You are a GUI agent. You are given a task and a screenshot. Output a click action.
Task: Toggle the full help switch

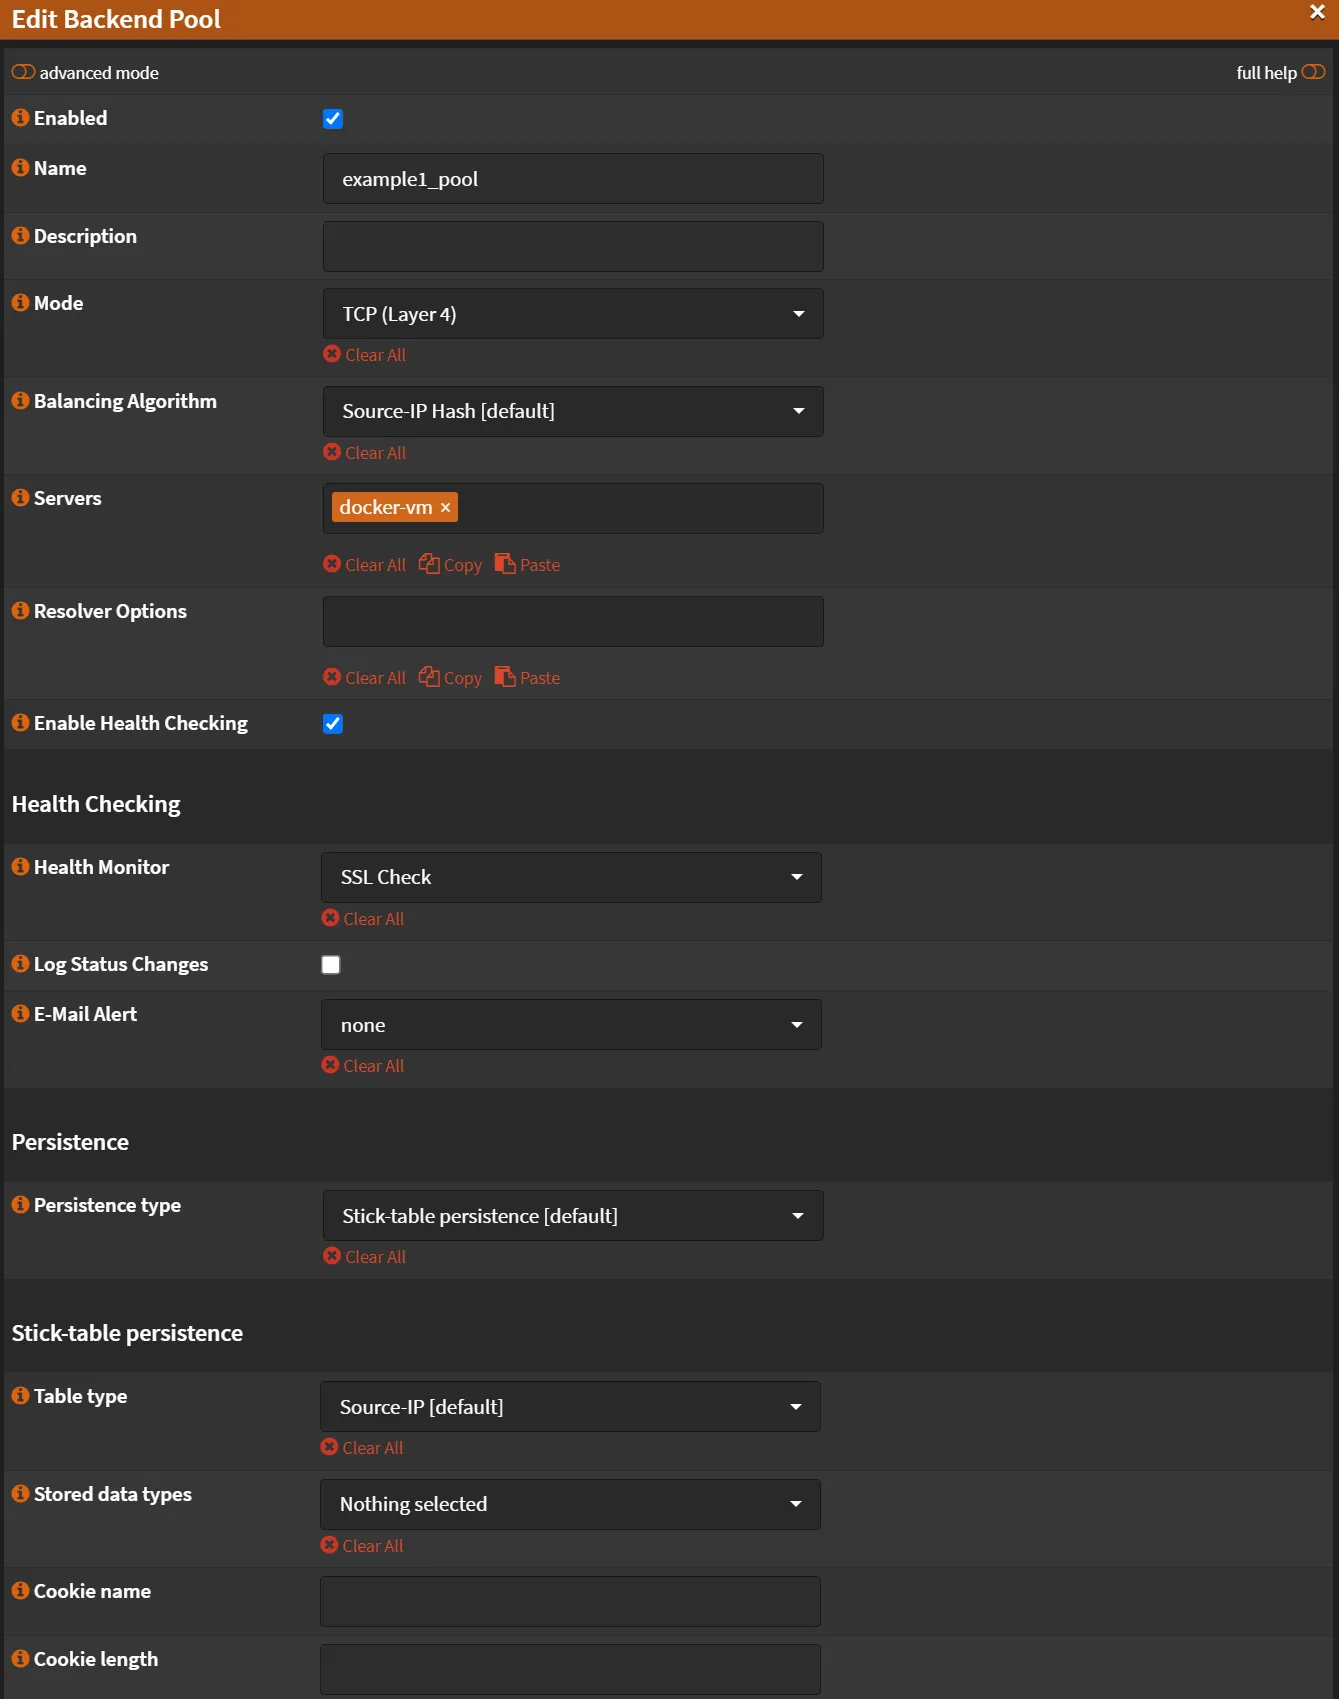point(1313,72)
